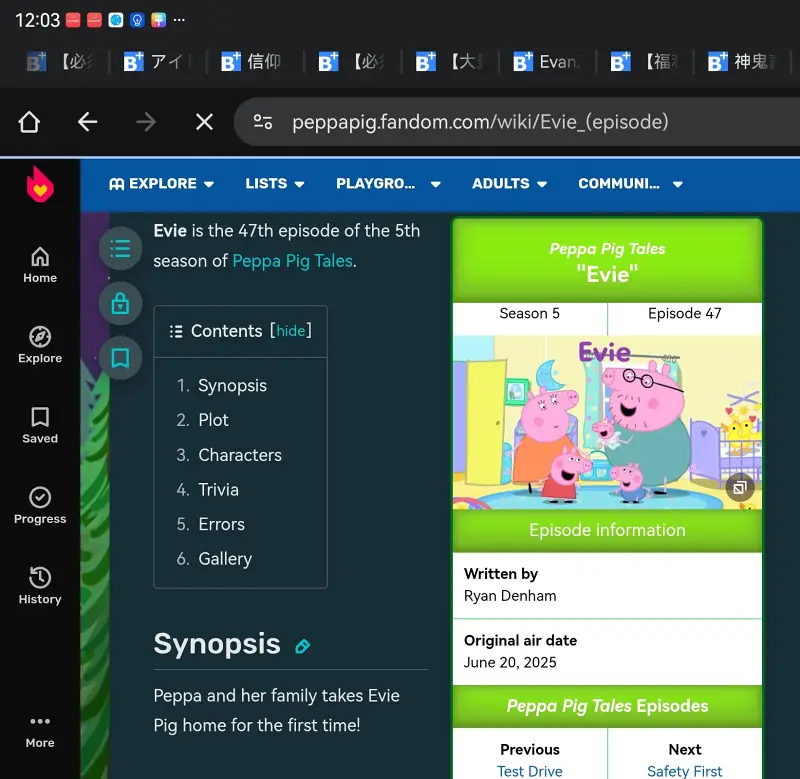800x779 pixels.
Task: Expand the LISTS dropdown menu
Action: (275, 184)
